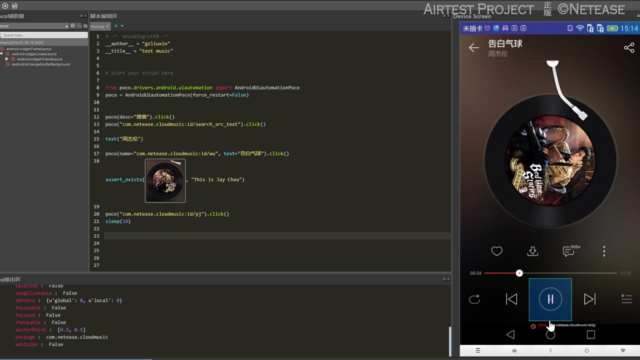Open the dropdown arrow beside new-script icon

122,26
